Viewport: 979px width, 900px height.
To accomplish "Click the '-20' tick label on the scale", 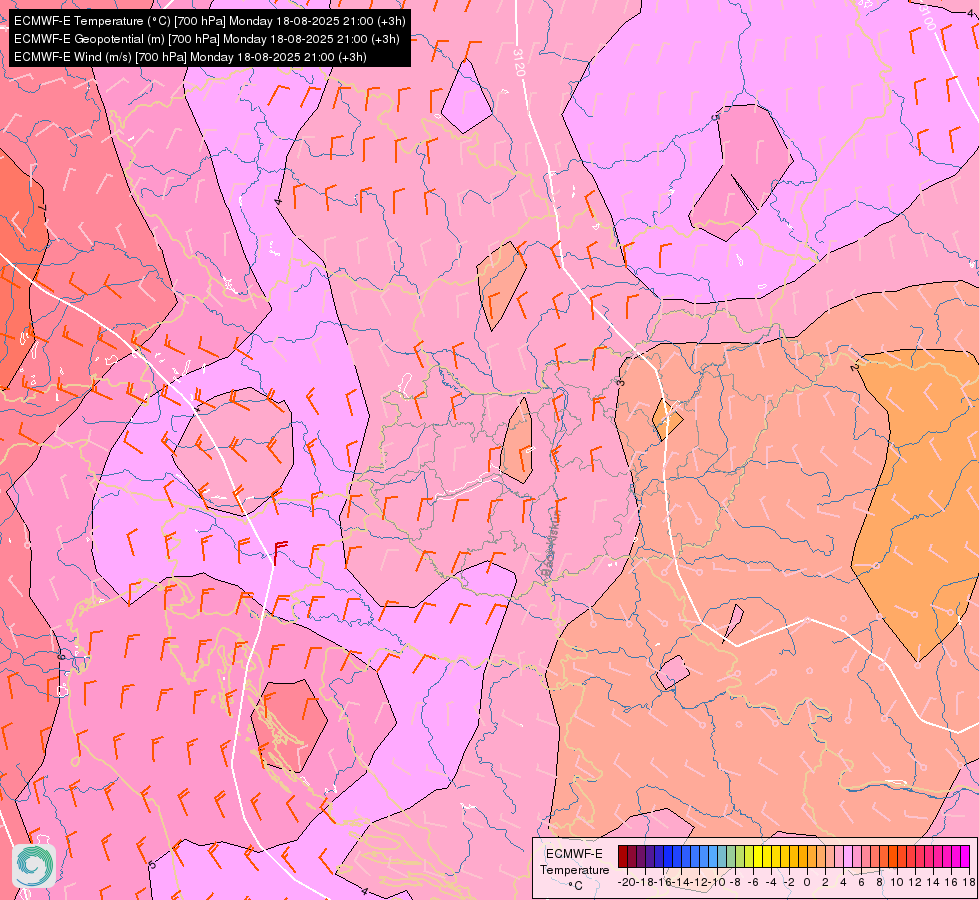I will pyautogui.click(x=627, y=882).
